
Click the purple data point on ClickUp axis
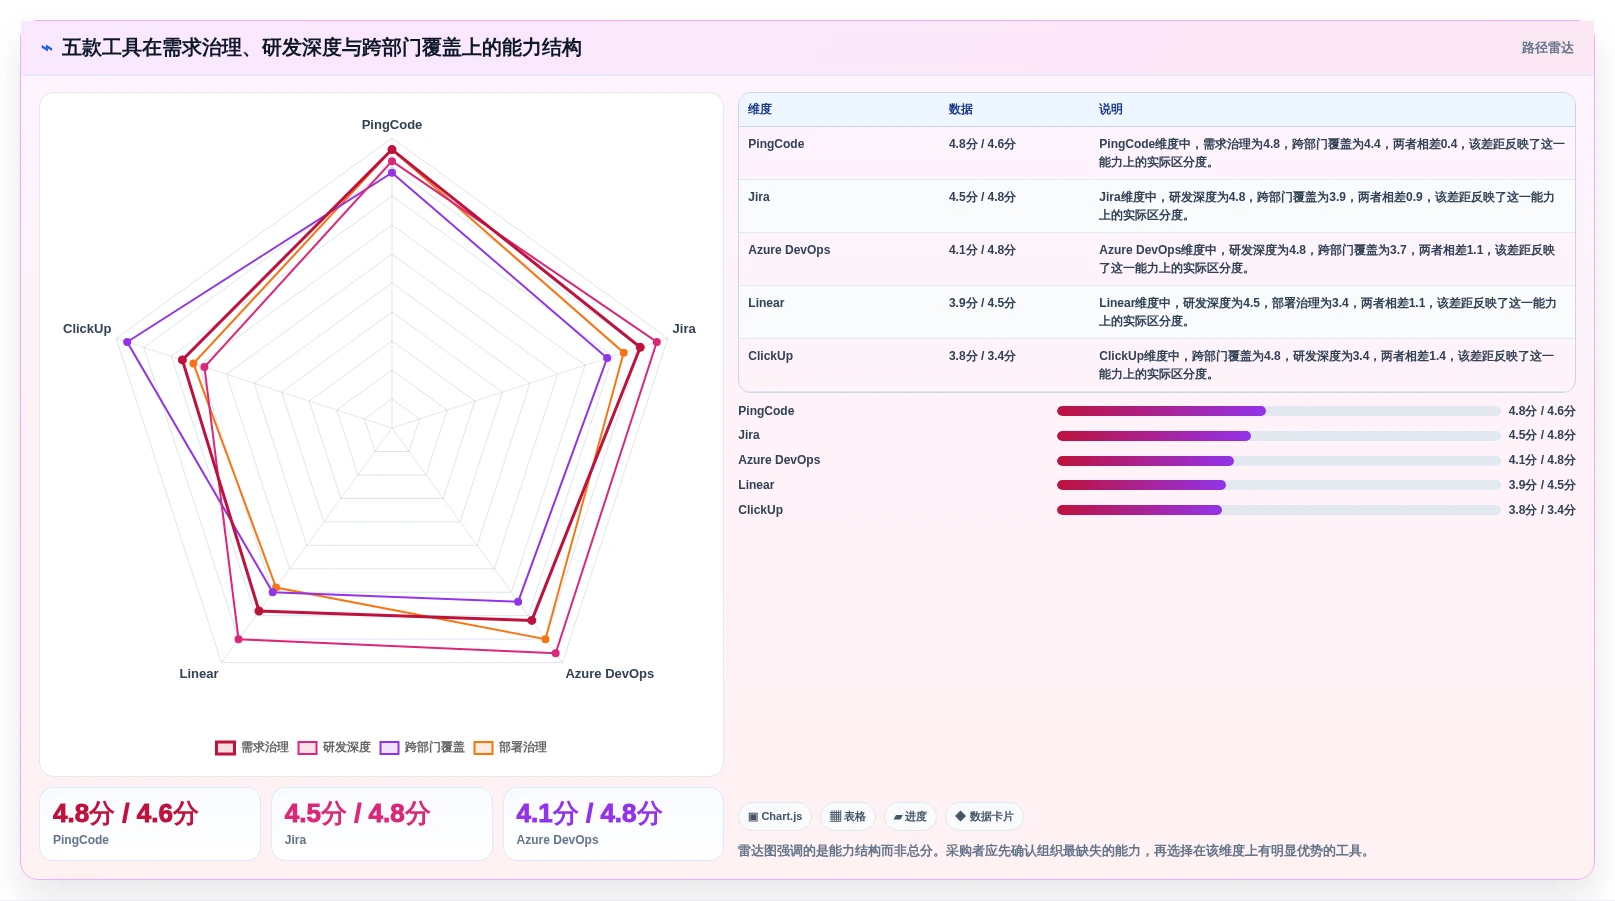[x=127, y=342]
